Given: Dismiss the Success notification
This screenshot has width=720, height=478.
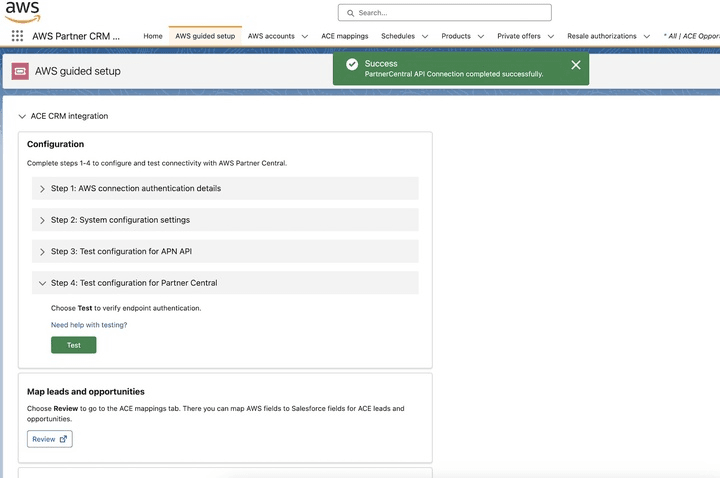Looking at the screenshot, I should (x=576, y=65).
